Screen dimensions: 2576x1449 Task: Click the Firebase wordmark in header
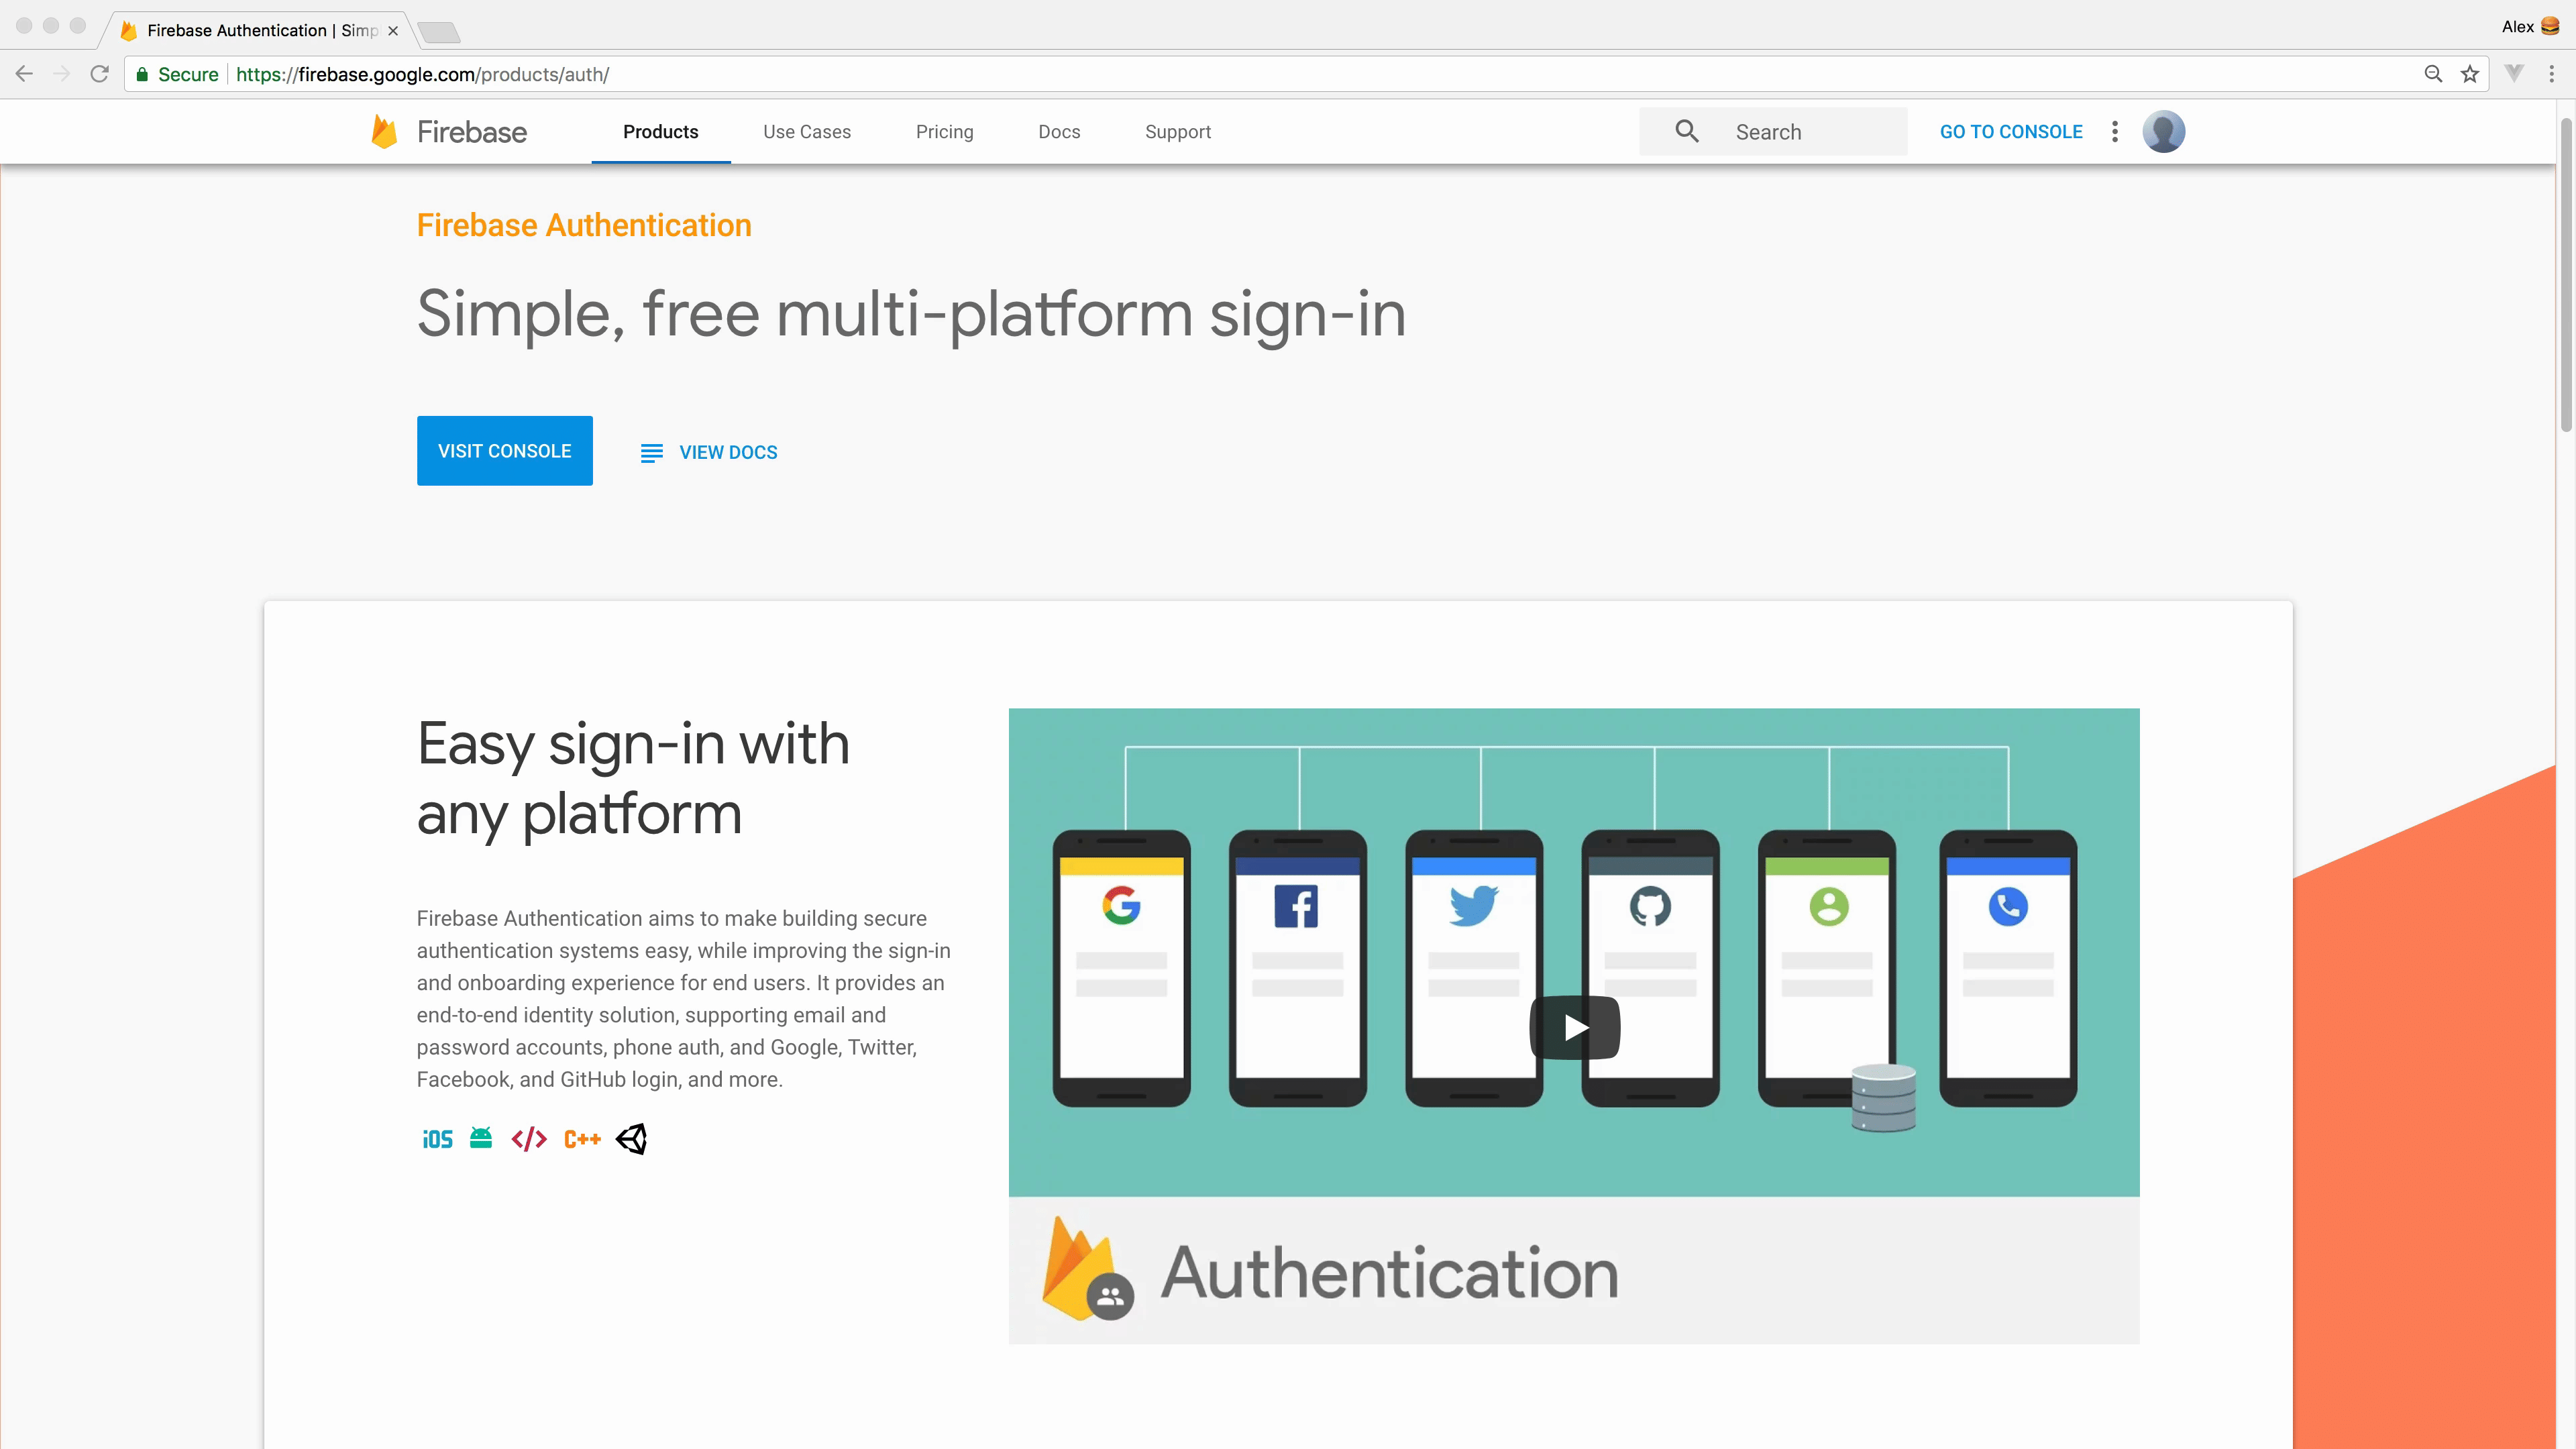point(472,132)
